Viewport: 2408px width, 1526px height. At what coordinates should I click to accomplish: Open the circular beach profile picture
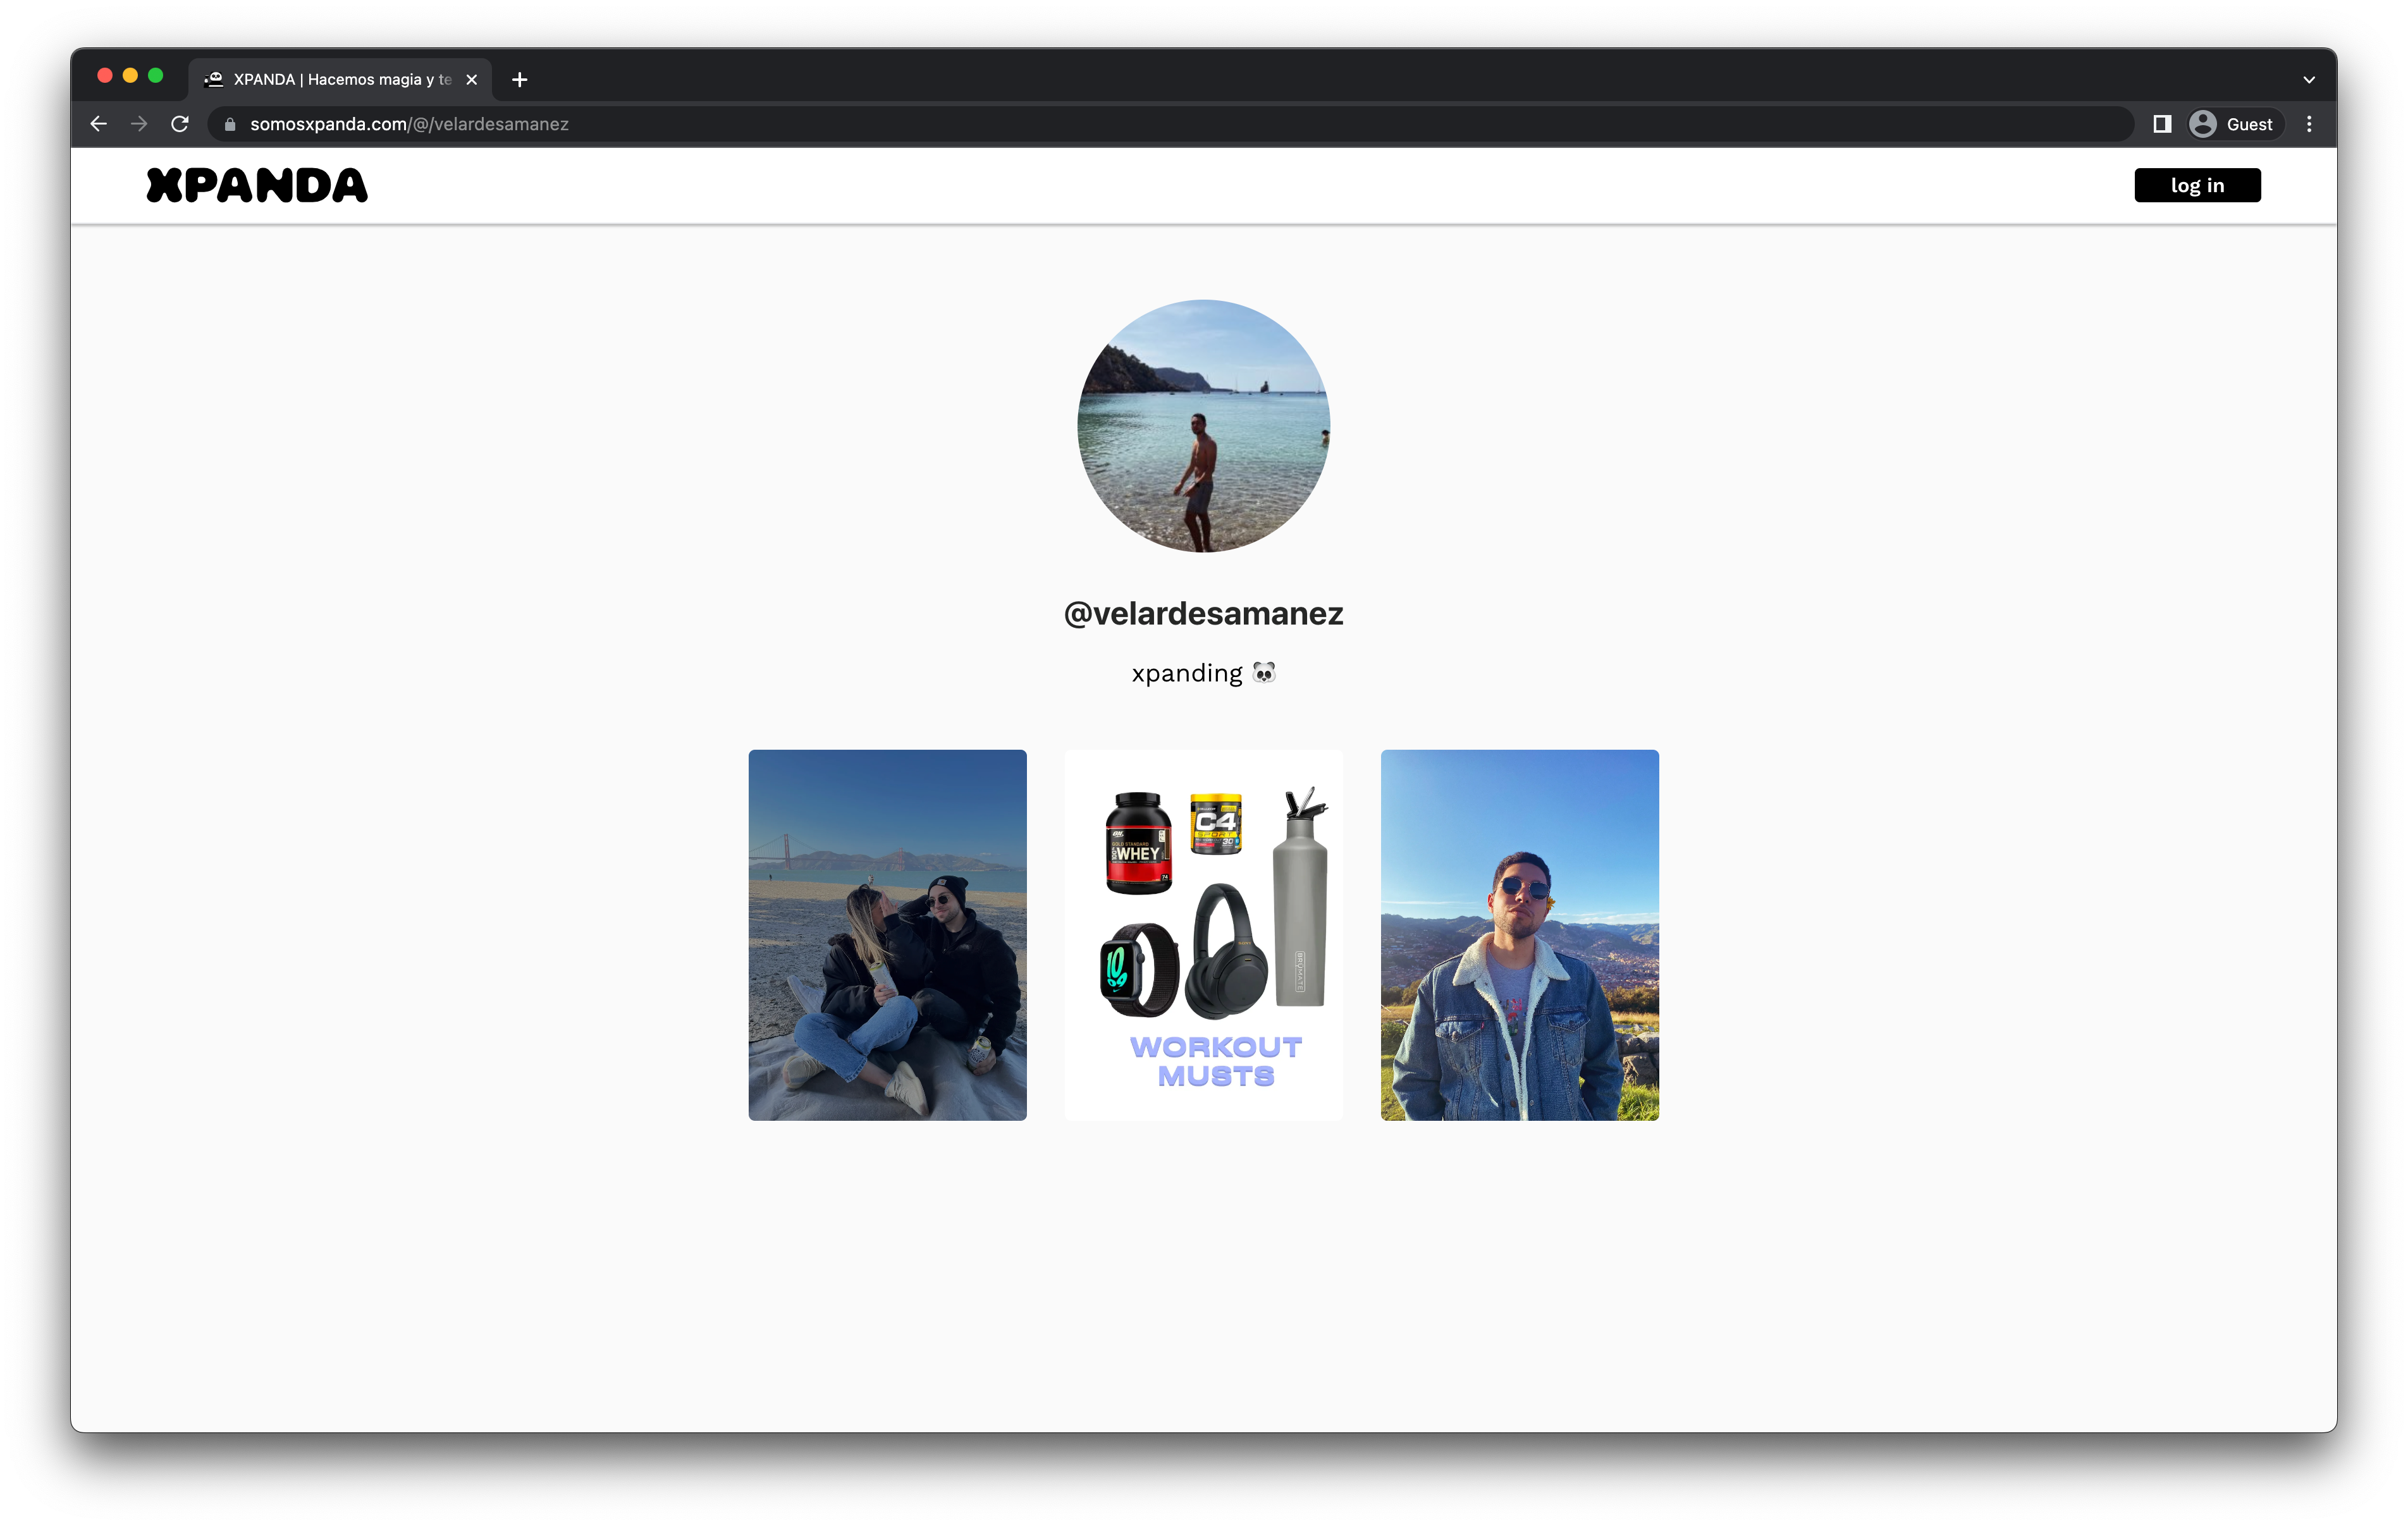1203,426
